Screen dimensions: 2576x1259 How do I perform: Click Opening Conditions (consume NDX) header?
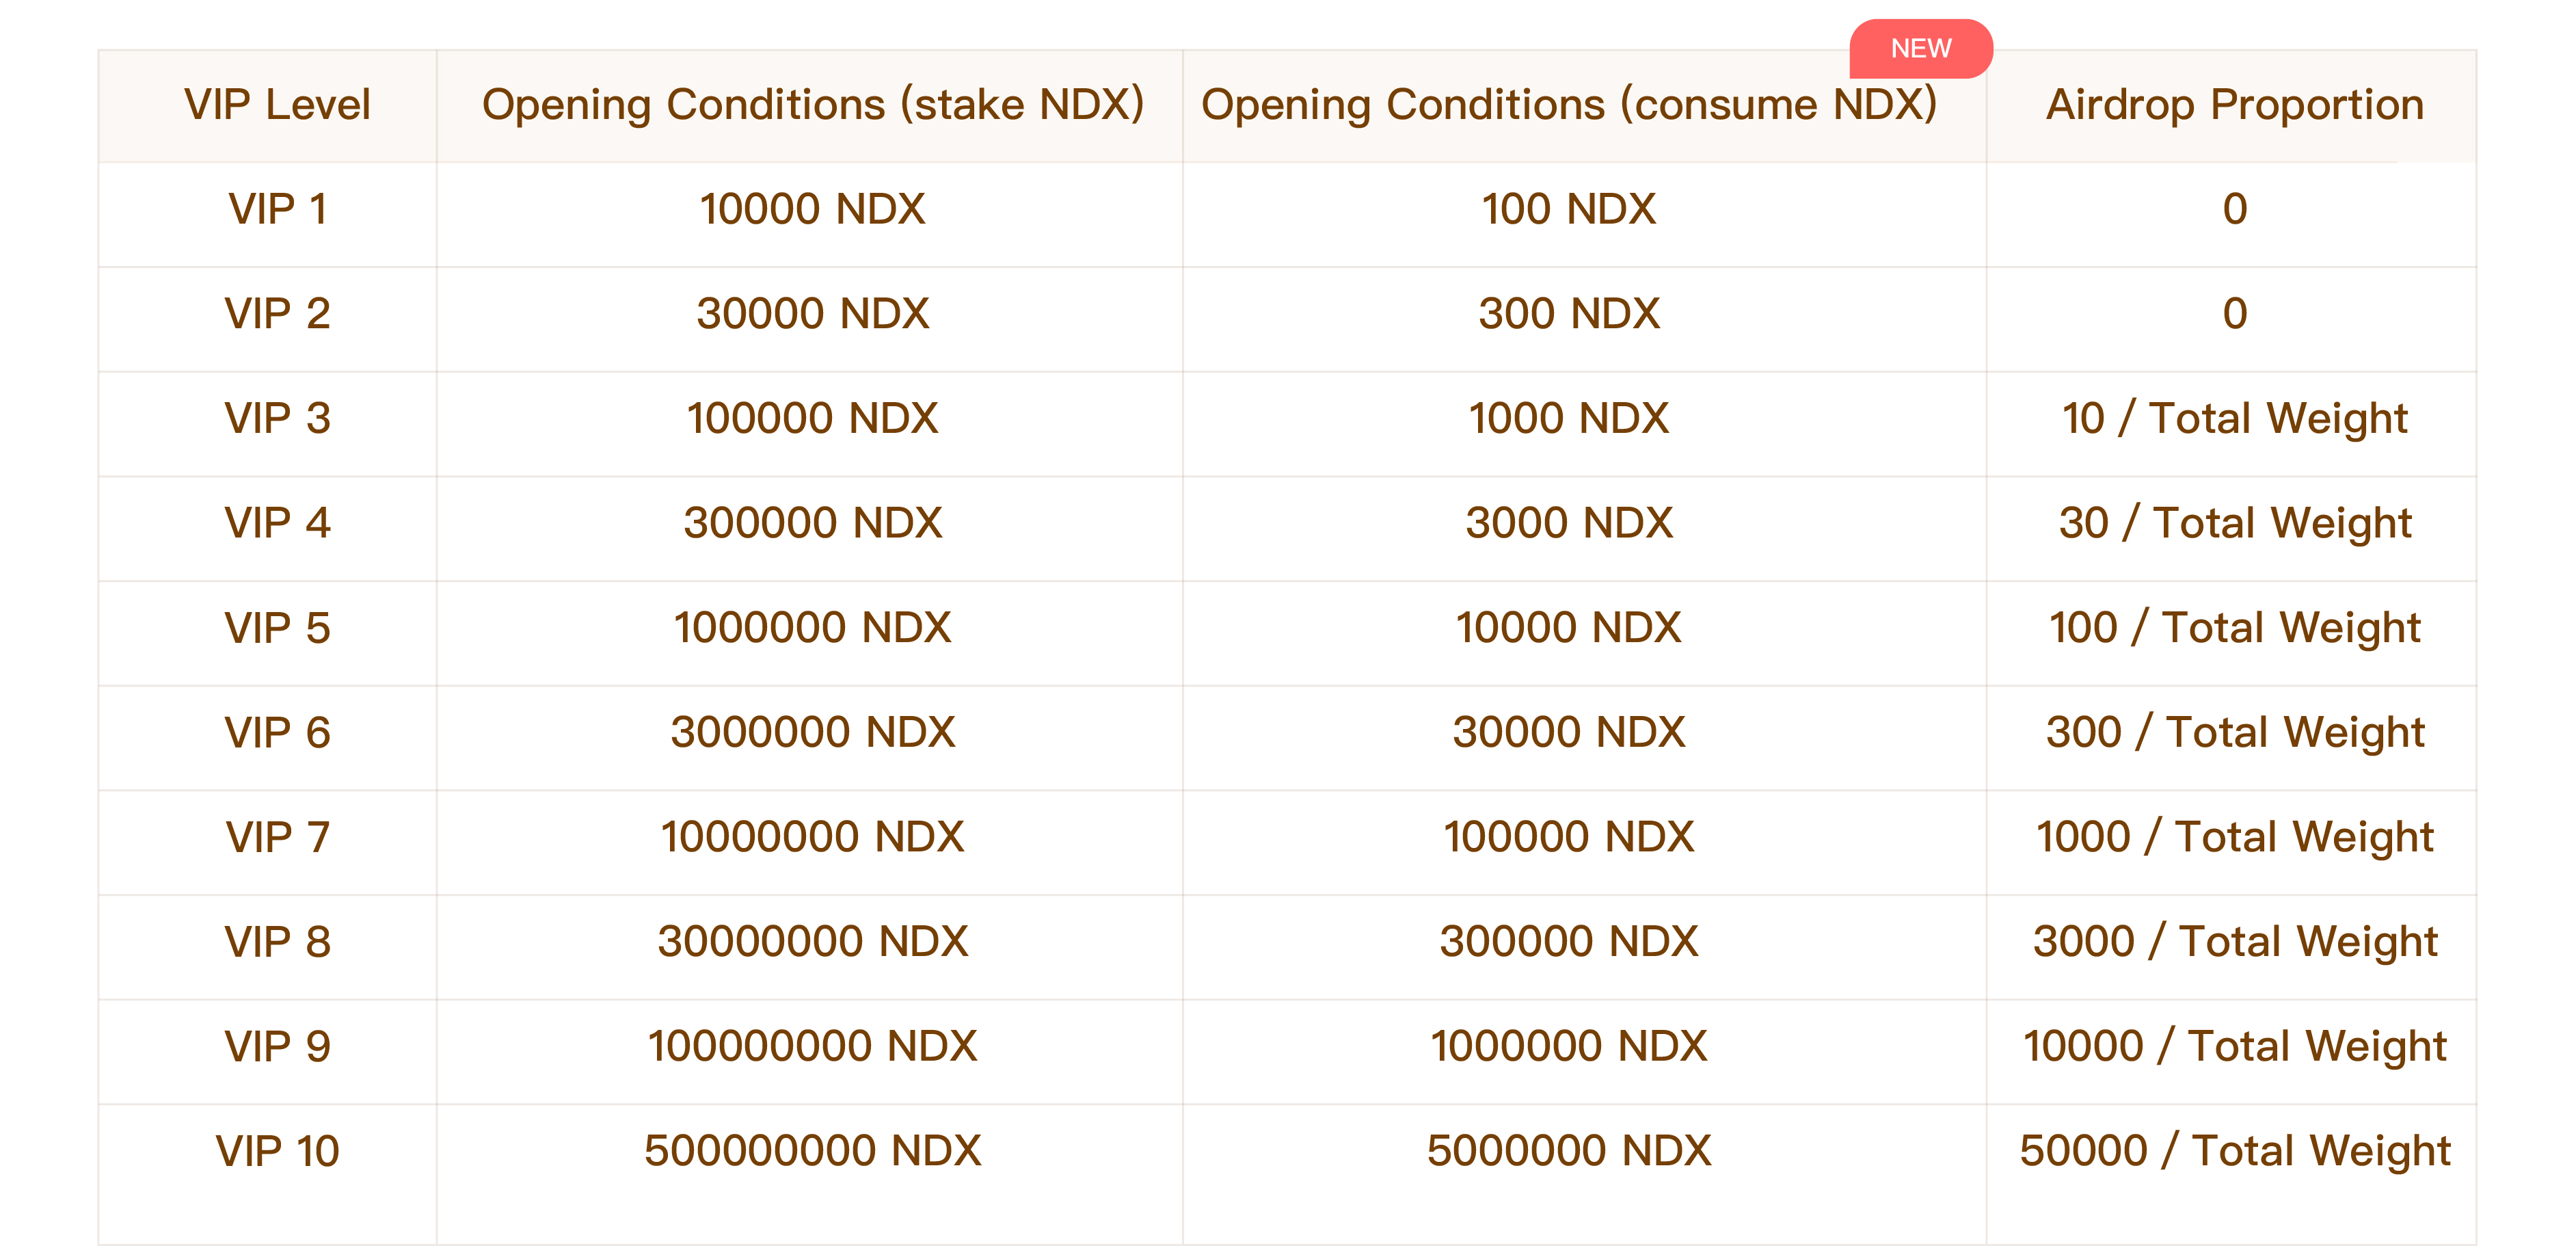click(1568, 105)
